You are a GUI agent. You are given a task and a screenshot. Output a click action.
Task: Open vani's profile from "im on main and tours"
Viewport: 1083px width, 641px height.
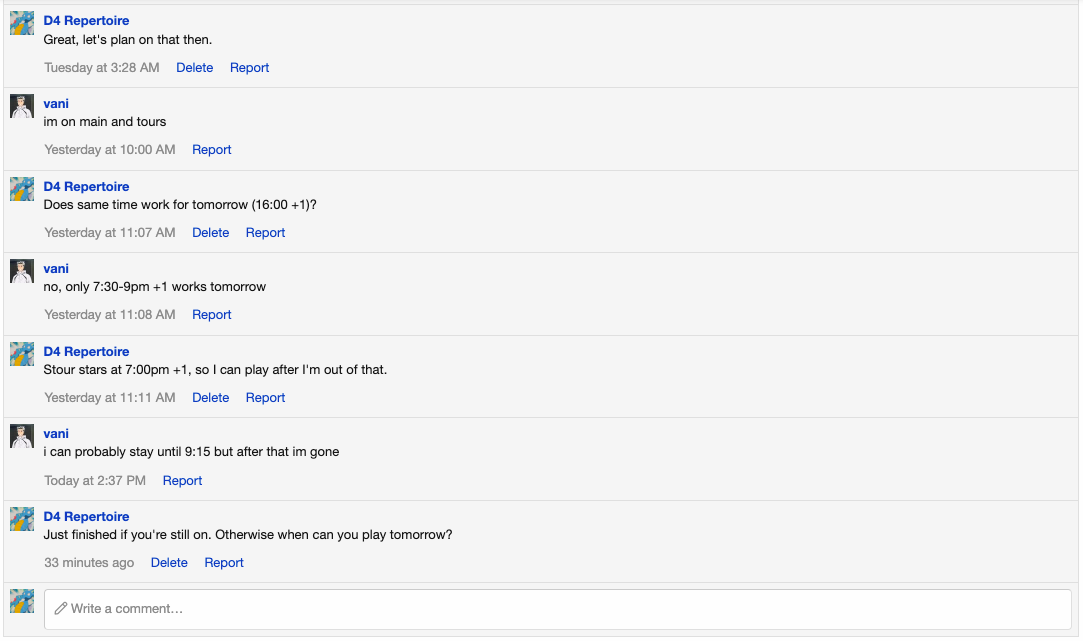pos(55,103)
